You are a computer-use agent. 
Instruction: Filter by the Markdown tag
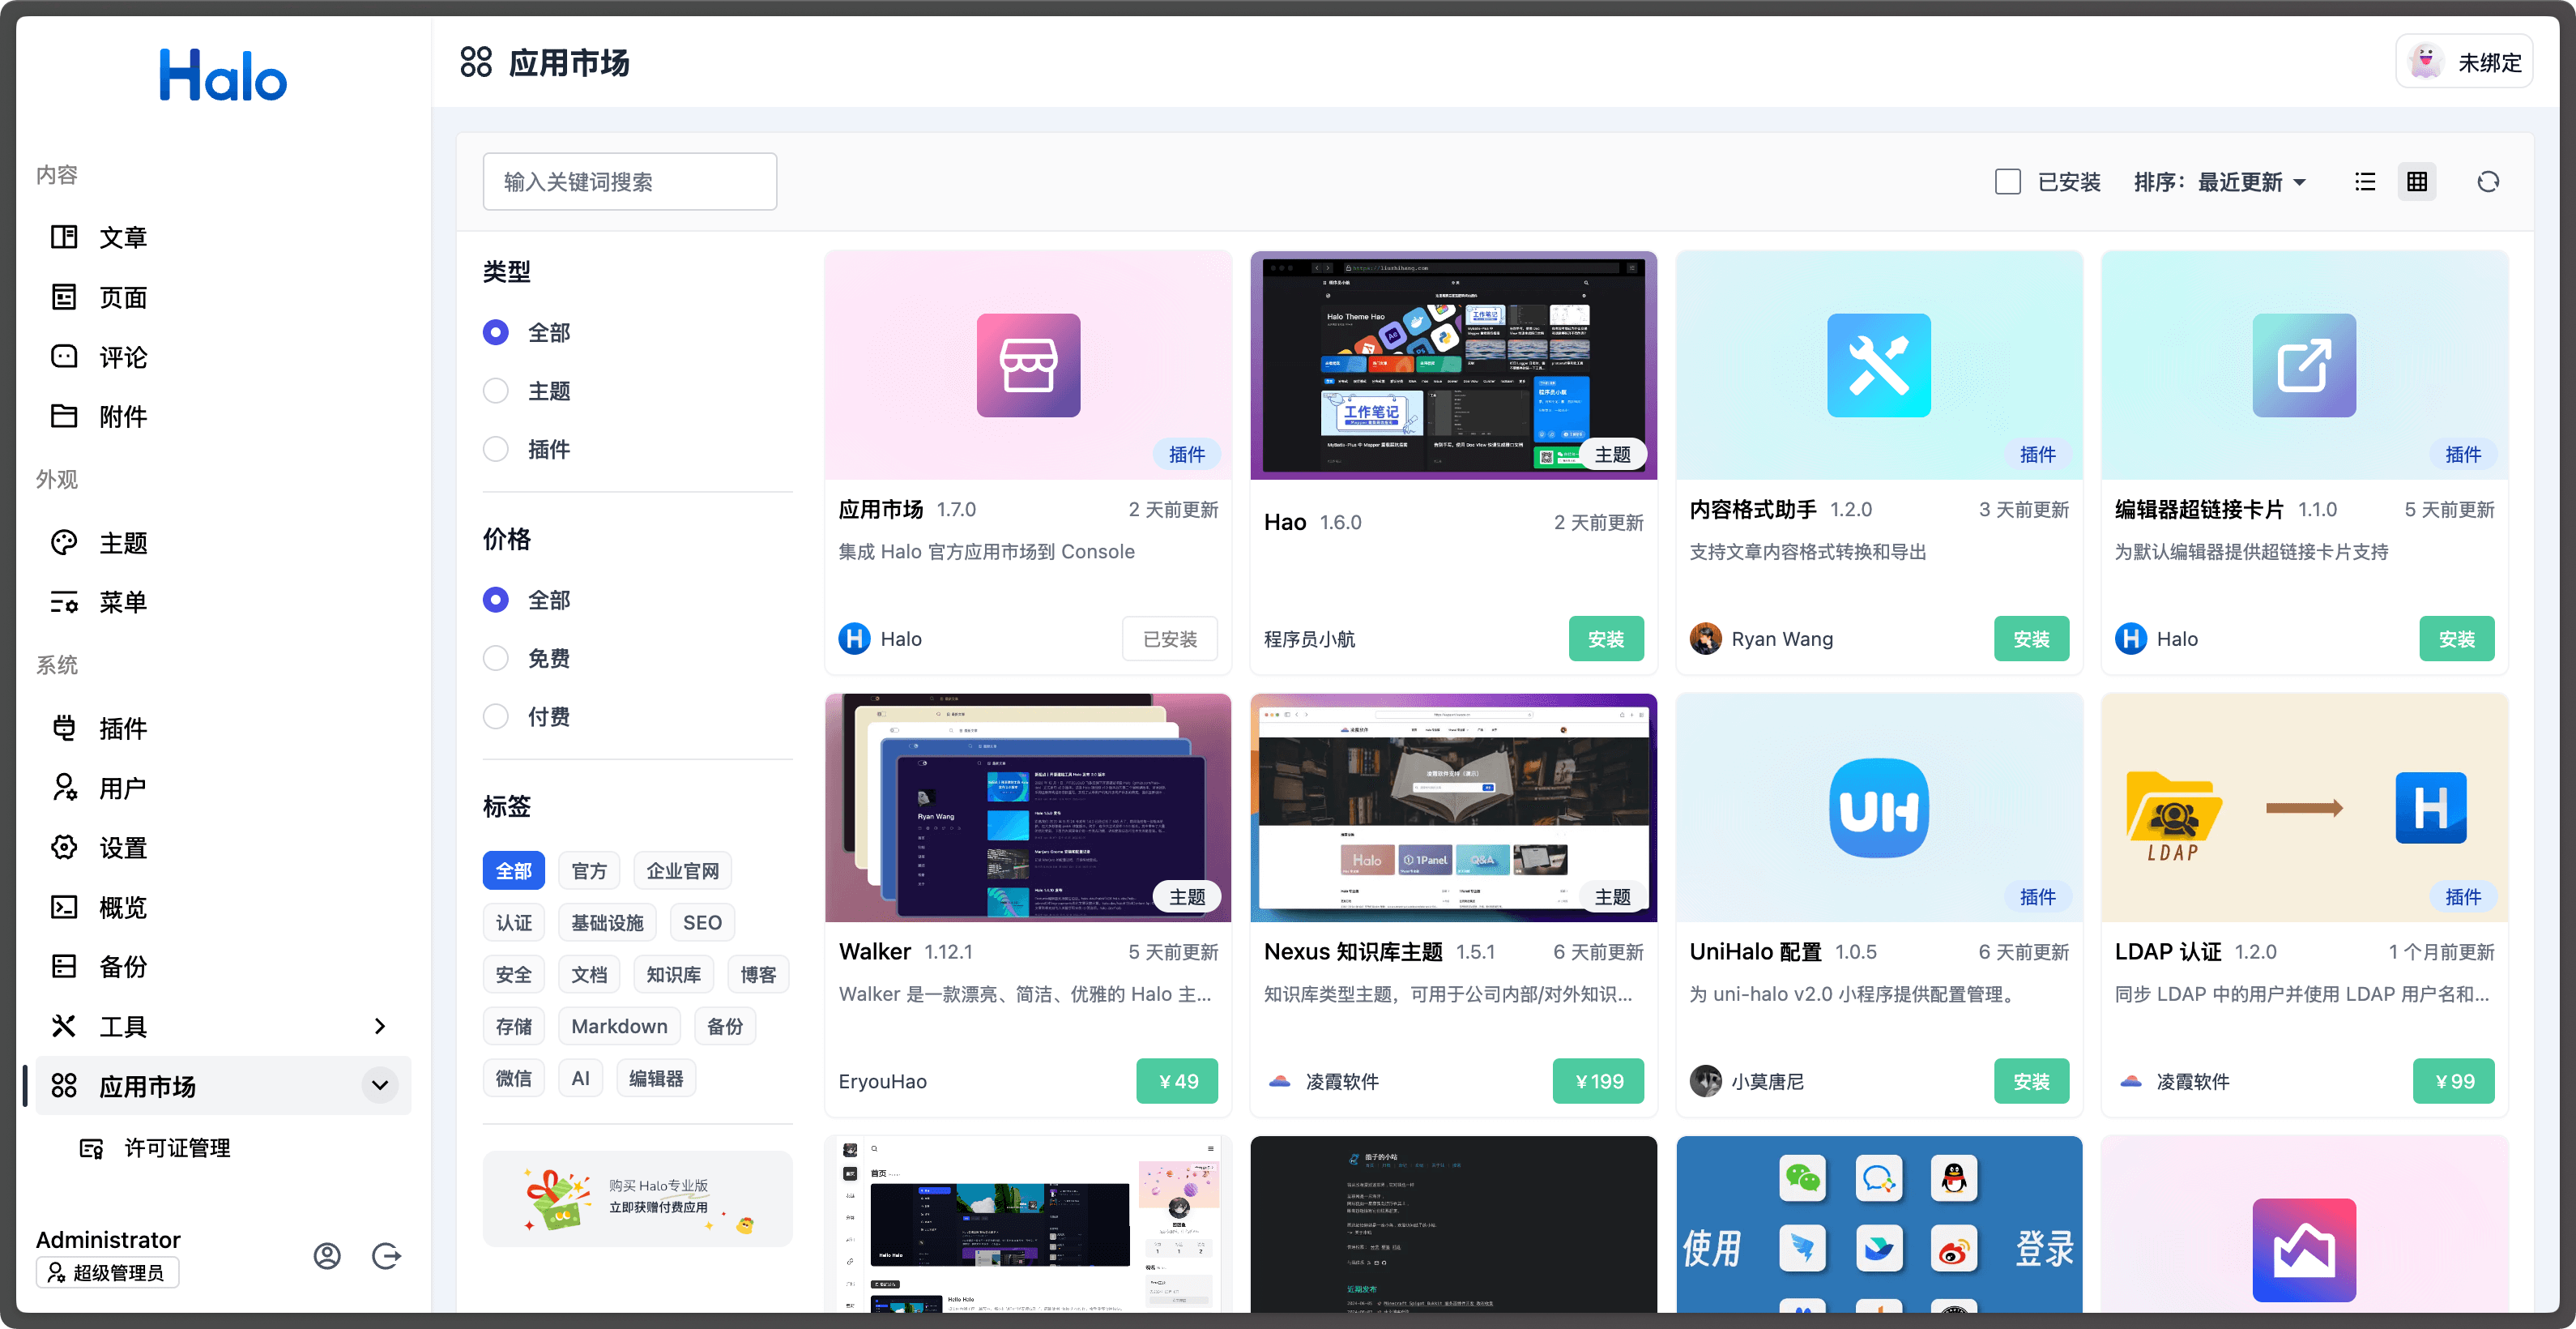click(x=619, y=1026)
